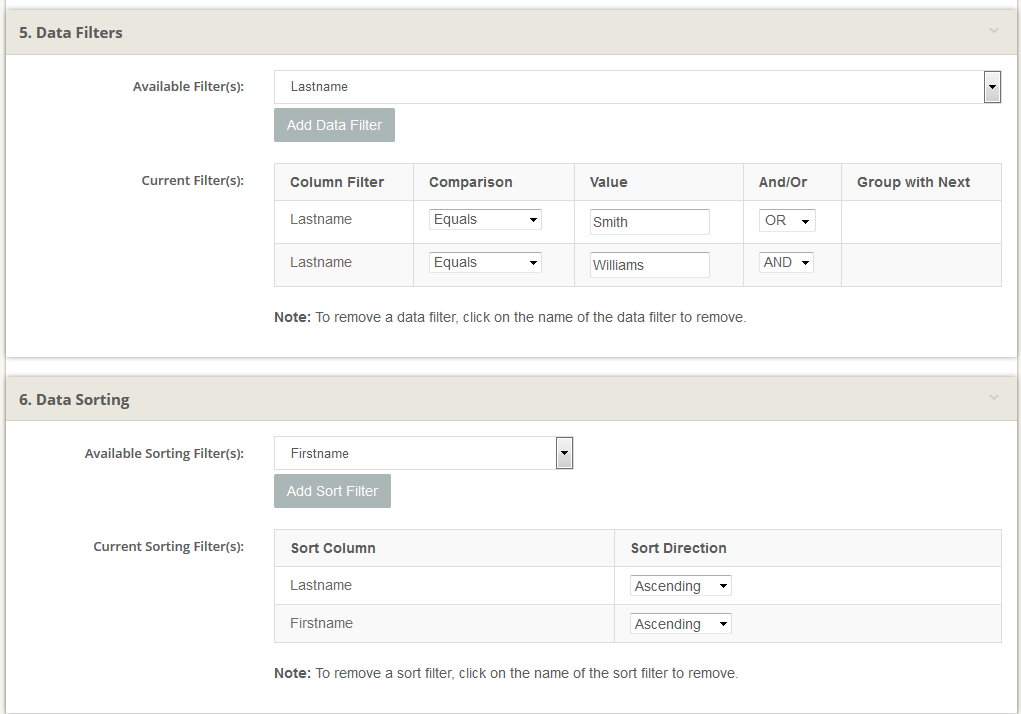1021x714 pixels.
Task: Open Comparison dropdown for Williams filter
Action: pos(486,263)
